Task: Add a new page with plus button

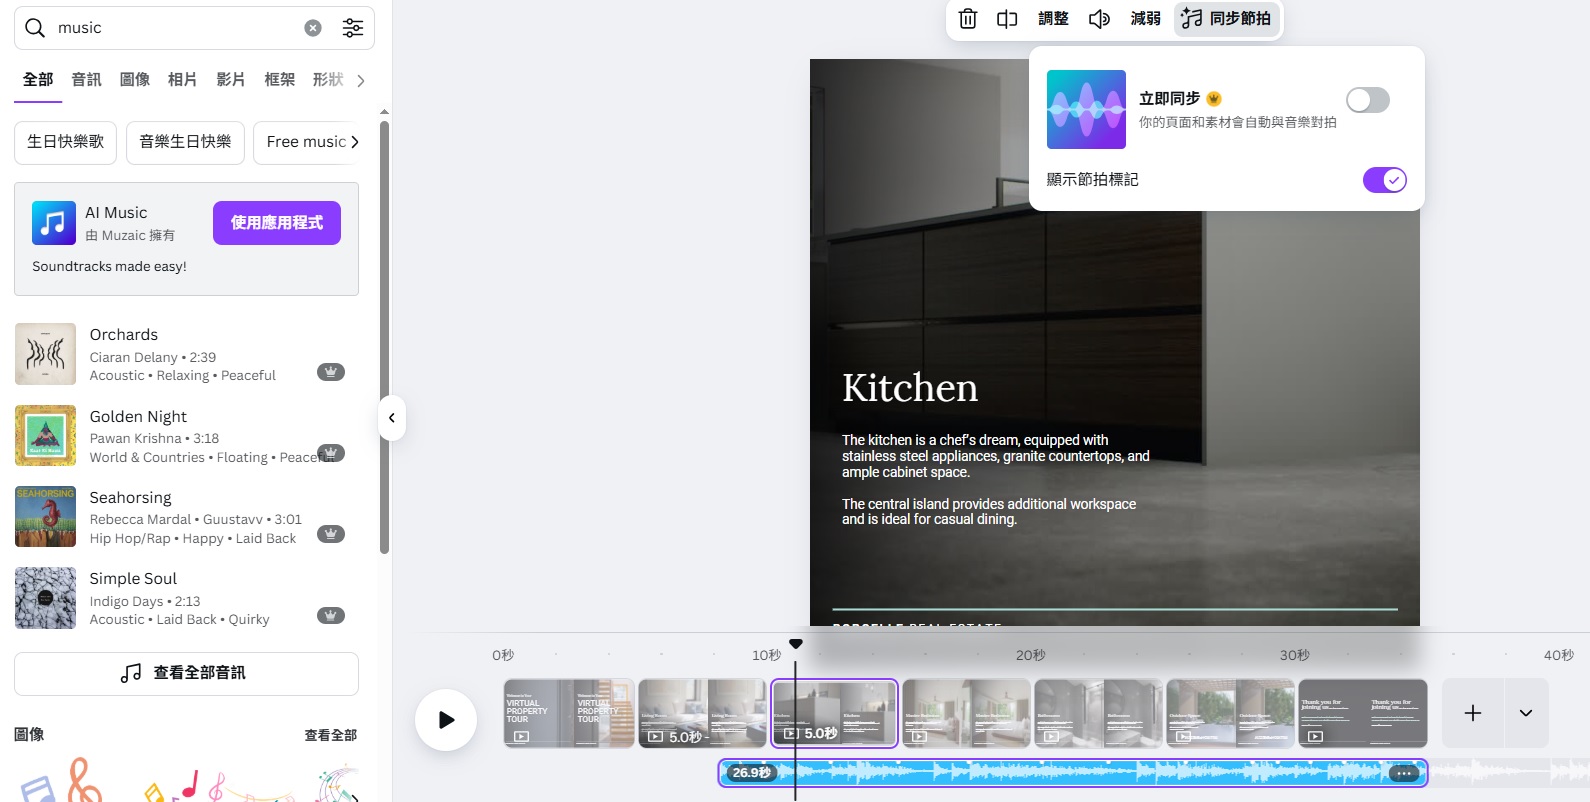Action: pos(1473,713)
